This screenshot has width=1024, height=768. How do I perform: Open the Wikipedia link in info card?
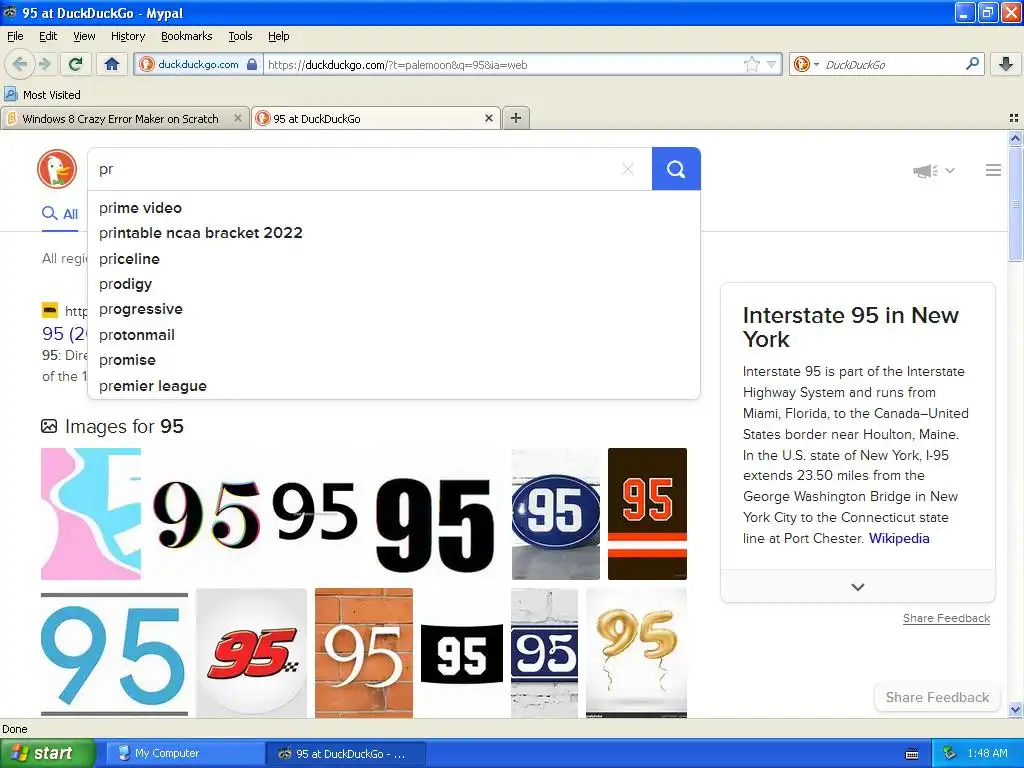(x=899, y=539)
